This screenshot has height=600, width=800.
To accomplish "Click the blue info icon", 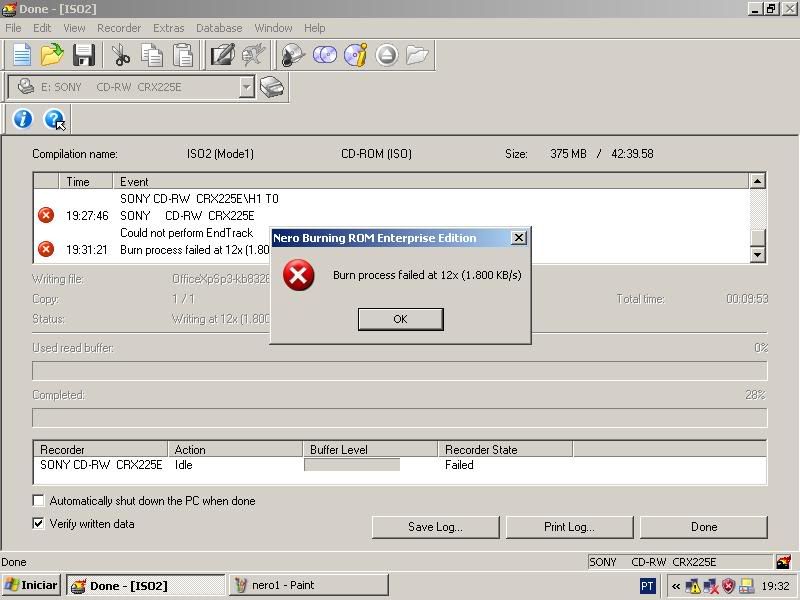I will pyautogui.click(x=22, y=119).
